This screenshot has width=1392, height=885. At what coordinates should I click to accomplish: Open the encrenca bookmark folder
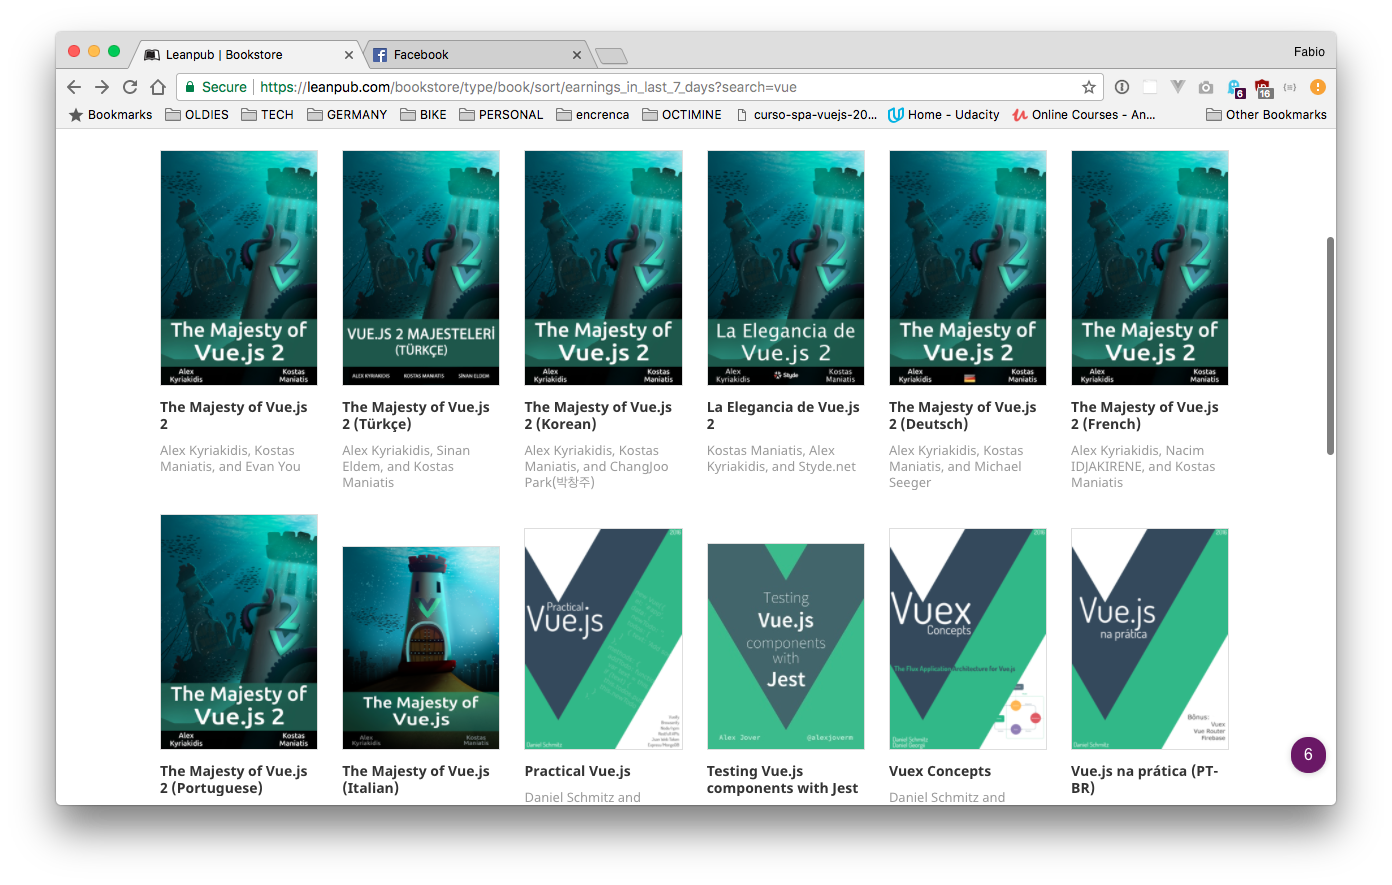[593, 115]
